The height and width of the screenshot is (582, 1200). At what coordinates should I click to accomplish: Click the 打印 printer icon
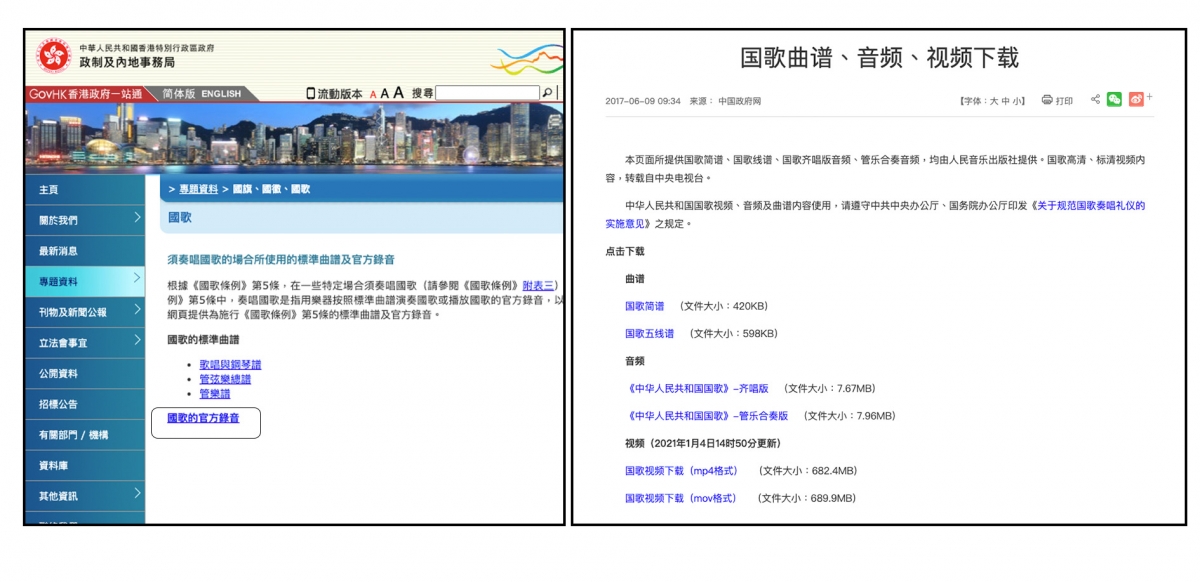[1047, 99]
